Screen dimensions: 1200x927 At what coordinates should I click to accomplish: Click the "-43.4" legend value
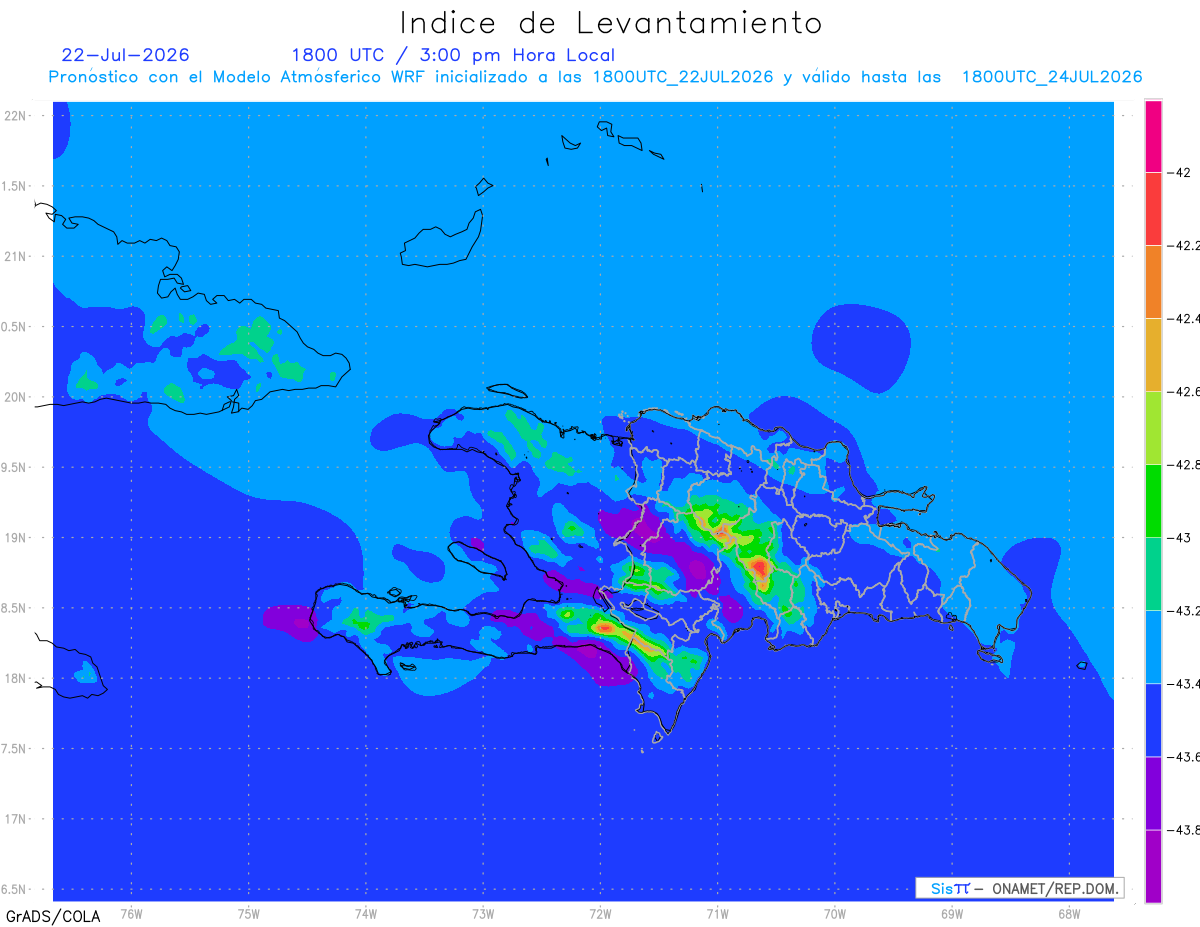click(x=1184, y=683)
